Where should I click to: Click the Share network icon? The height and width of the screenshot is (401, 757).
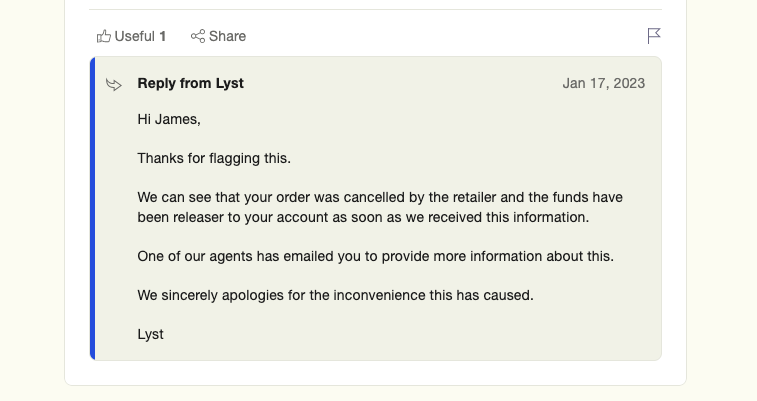(x=198, y=36)
